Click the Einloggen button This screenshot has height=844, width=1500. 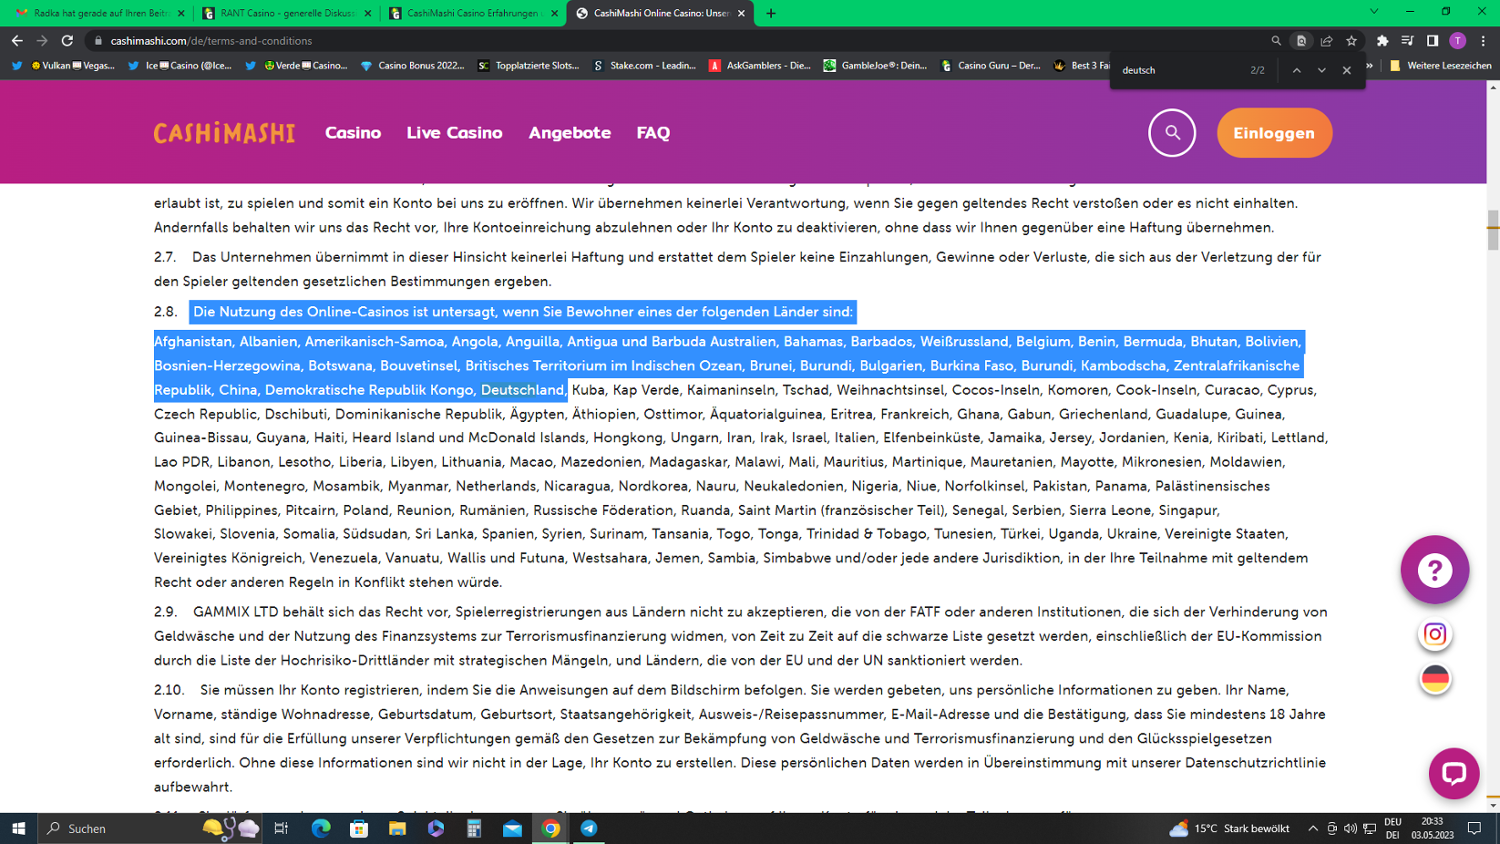tap(1273, 133)
